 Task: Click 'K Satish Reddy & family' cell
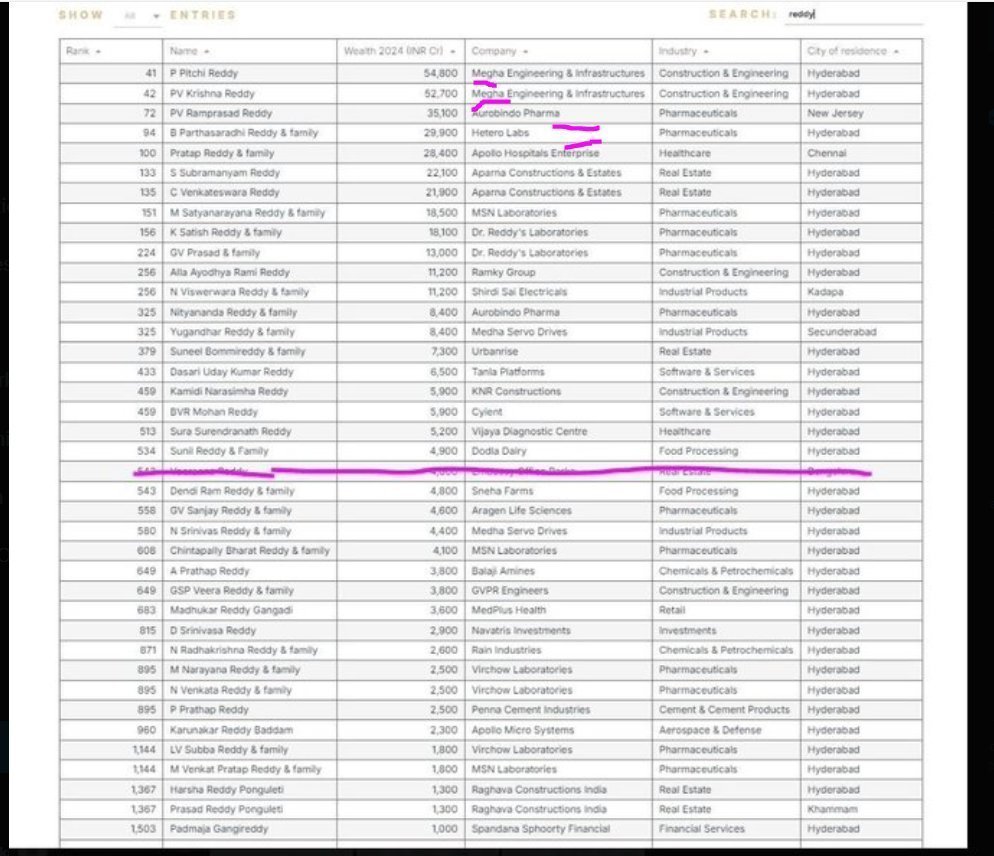pos(249,233)
